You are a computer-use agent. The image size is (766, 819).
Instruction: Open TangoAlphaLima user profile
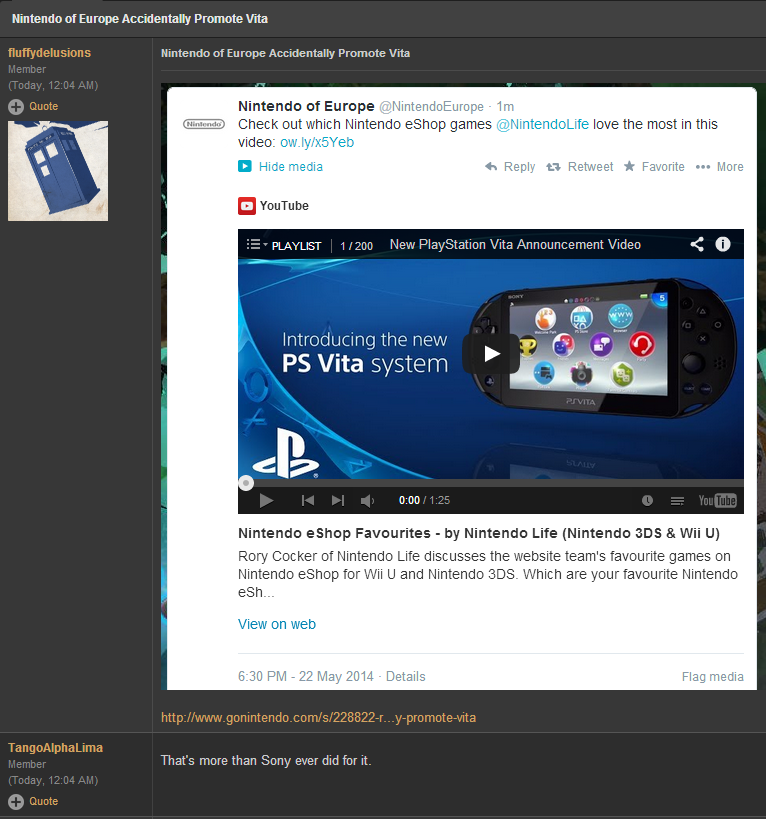pyautogui.click(x=55, y=748)
